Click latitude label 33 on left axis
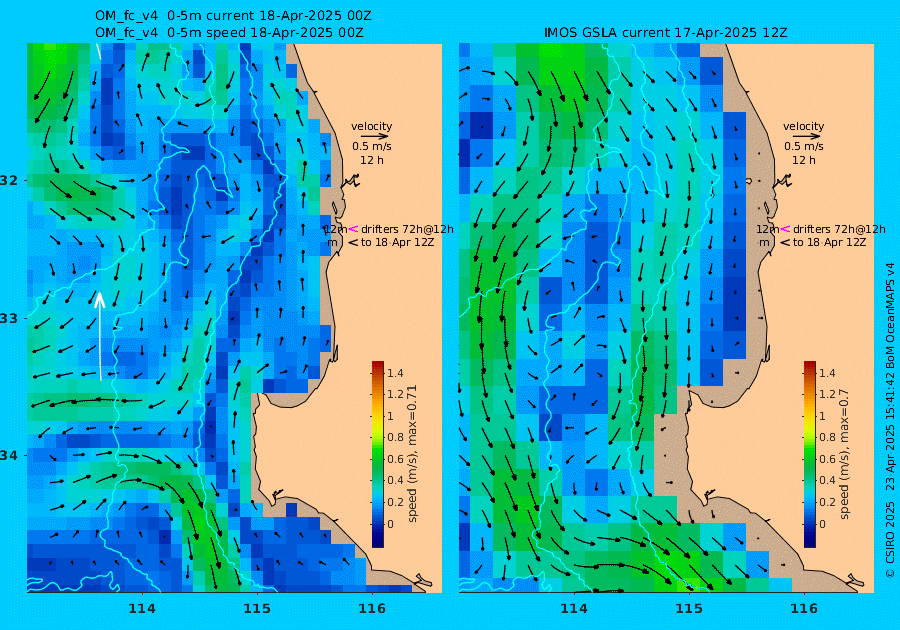900x630 pixels. tap(9, 318)
